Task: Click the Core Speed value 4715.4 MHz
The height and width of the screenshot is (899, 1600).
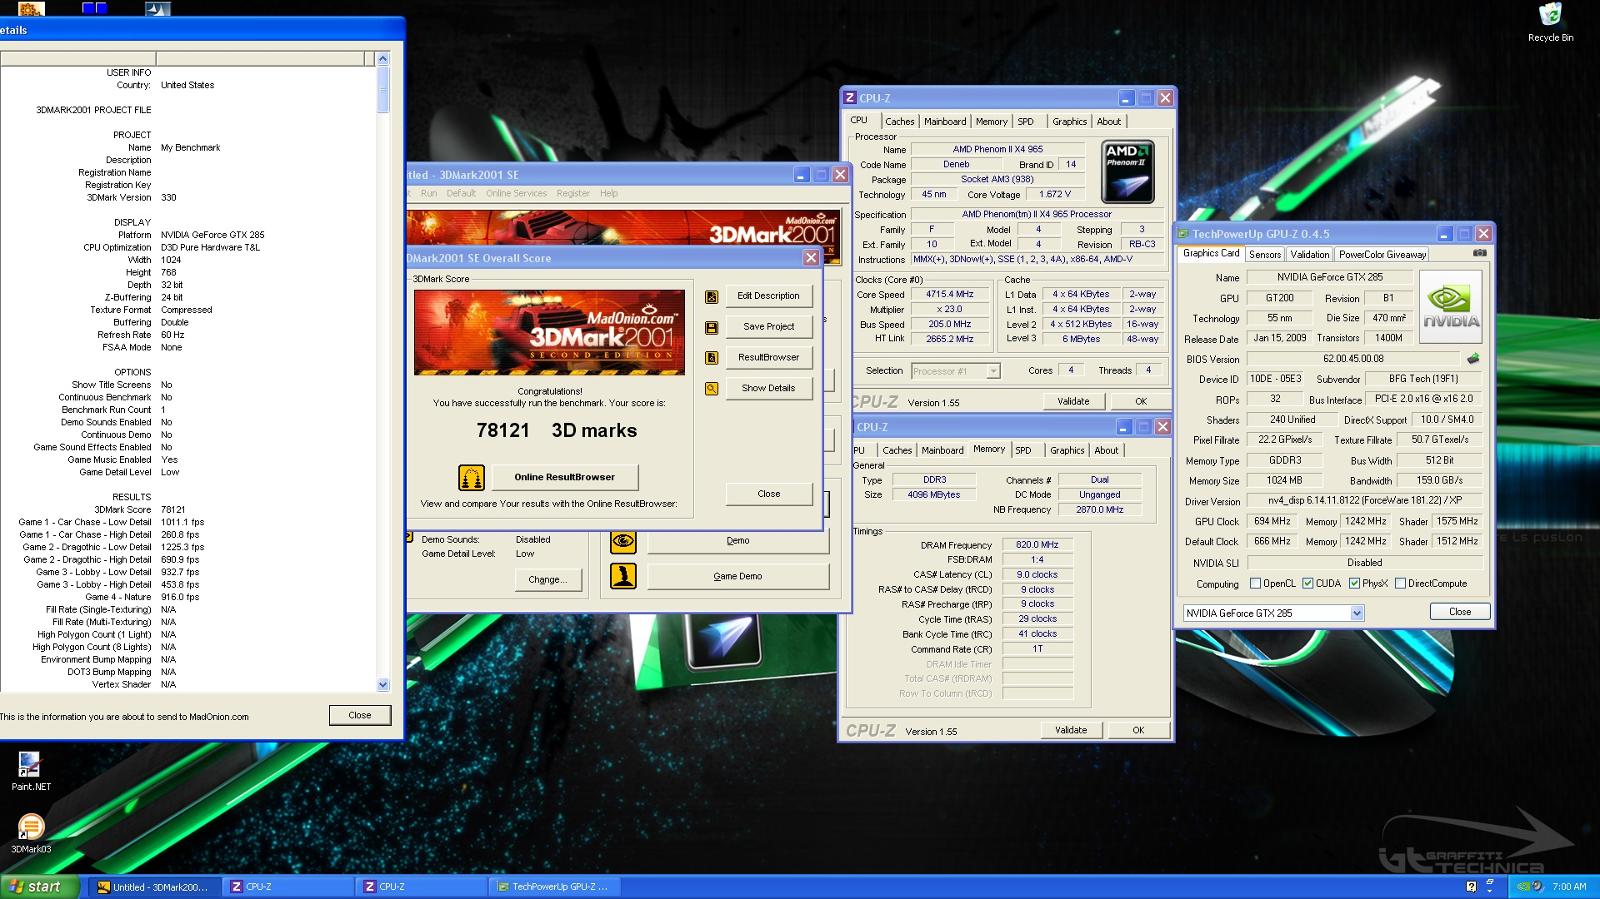Action: pos(949,295)
